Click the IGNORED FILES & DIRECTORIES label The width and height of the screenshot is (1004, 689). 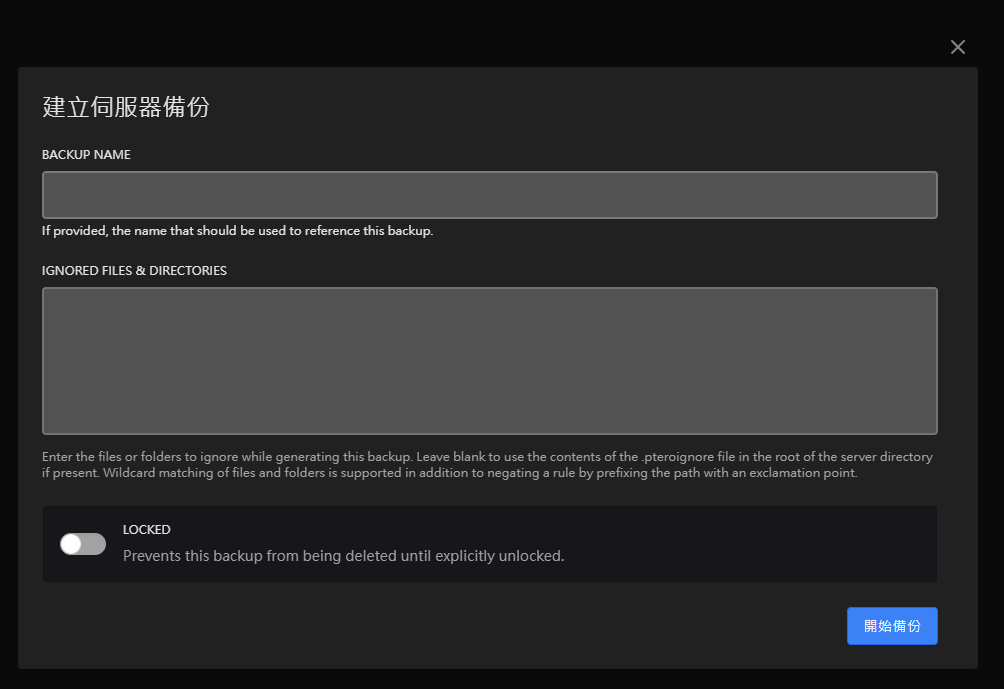(x=134, y=271)
